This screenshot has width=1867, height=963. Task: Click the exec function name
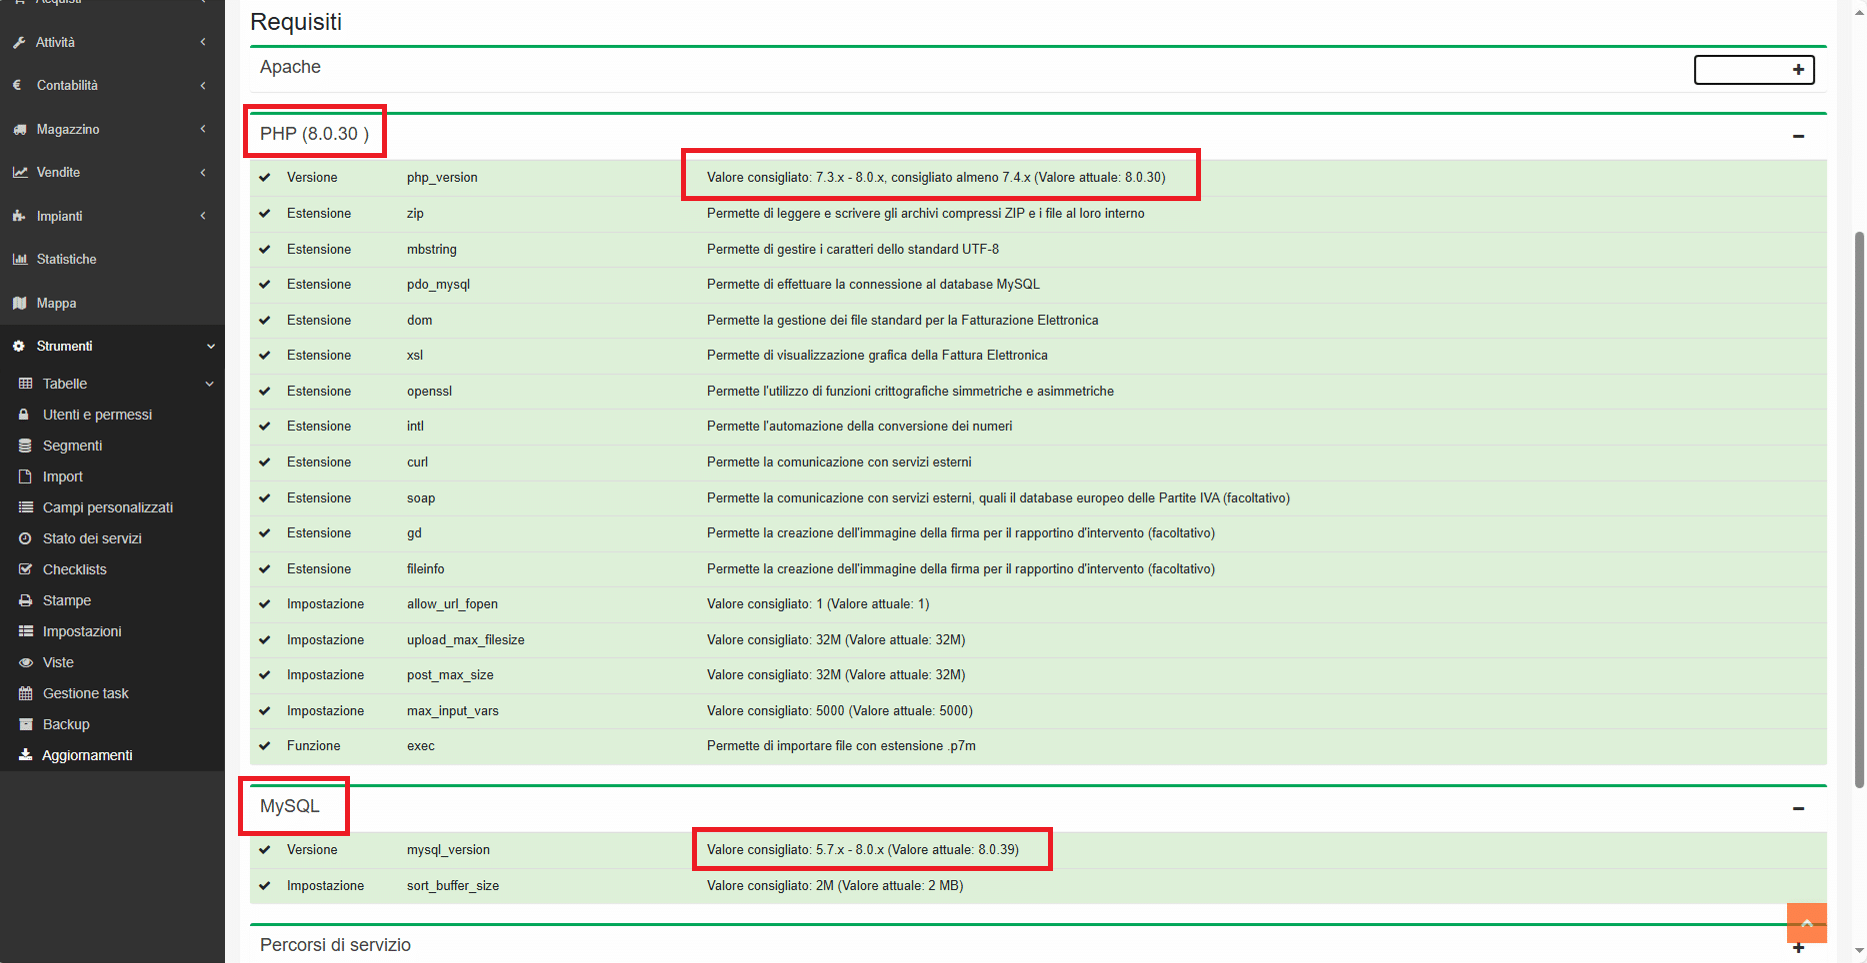click(x=421, y=746)
